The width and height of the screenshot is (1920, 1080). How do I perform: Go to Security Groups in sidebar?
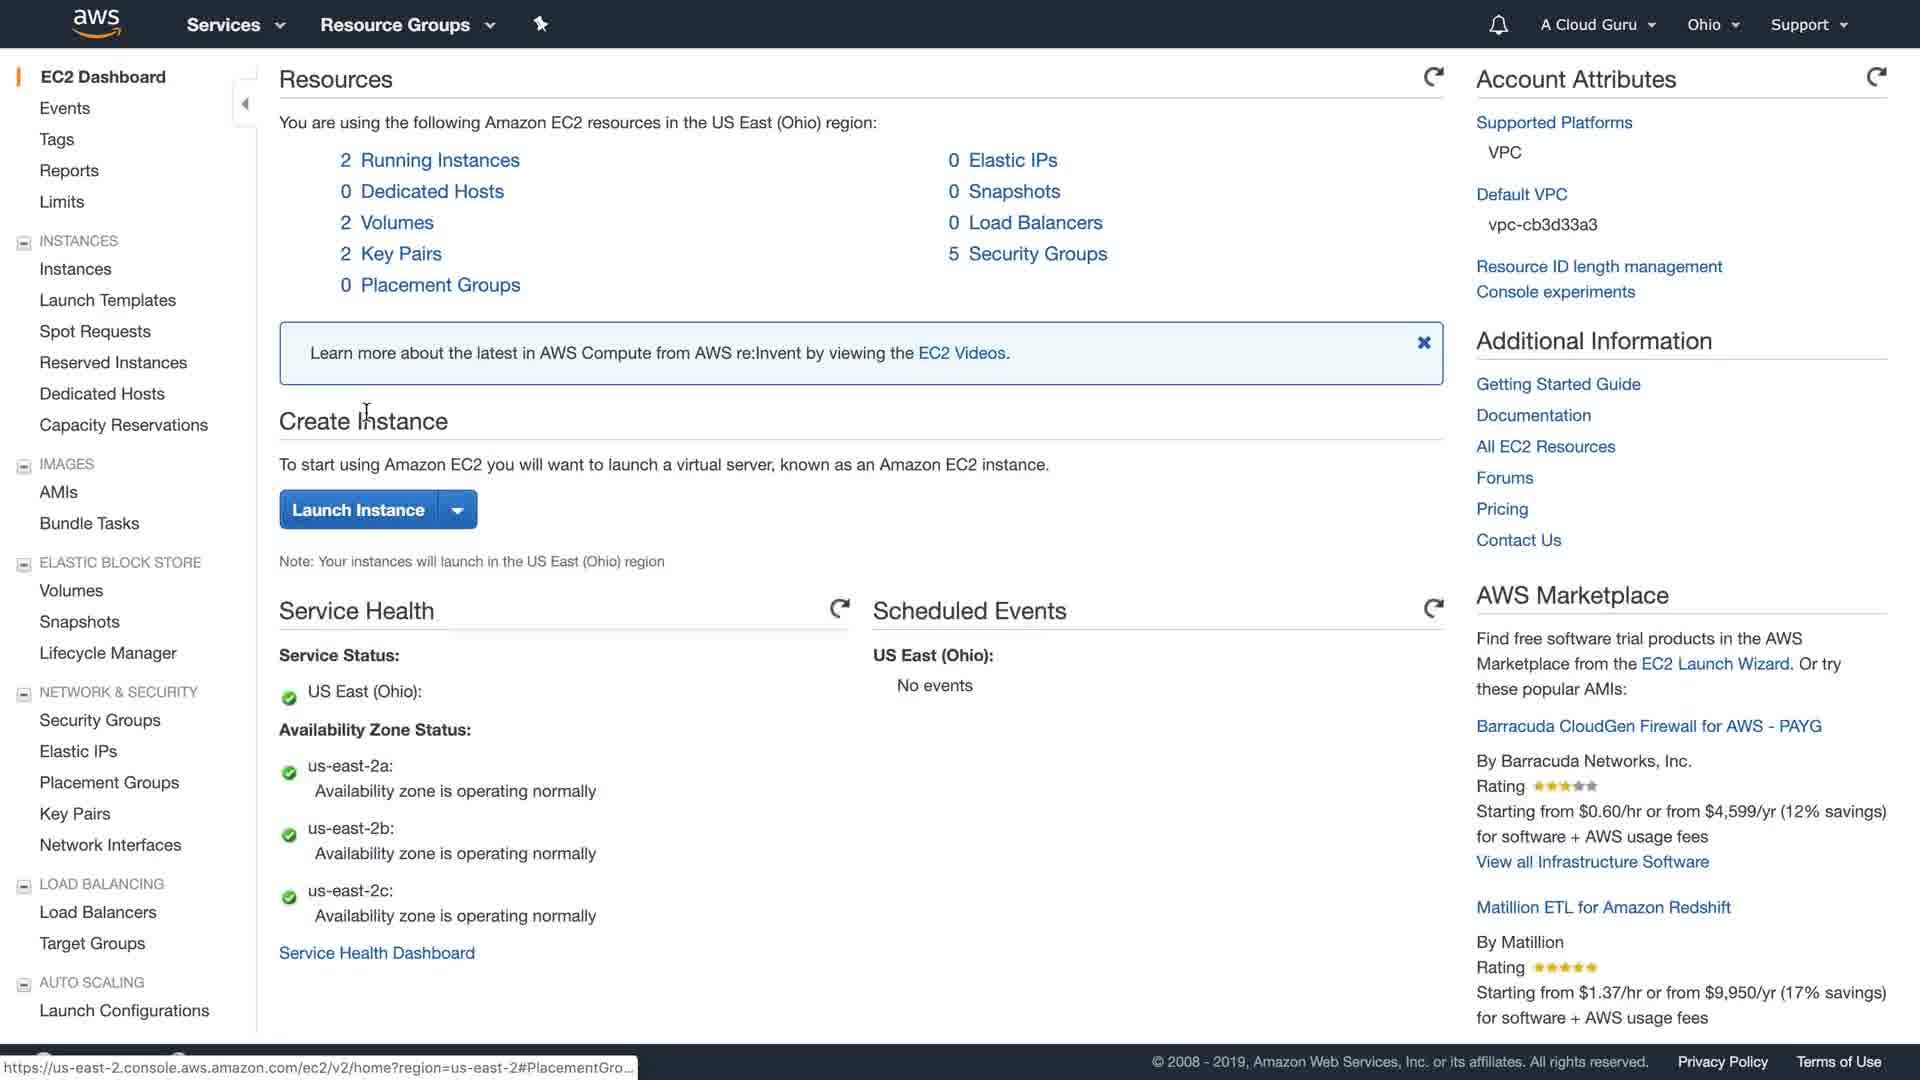[100, 720]
